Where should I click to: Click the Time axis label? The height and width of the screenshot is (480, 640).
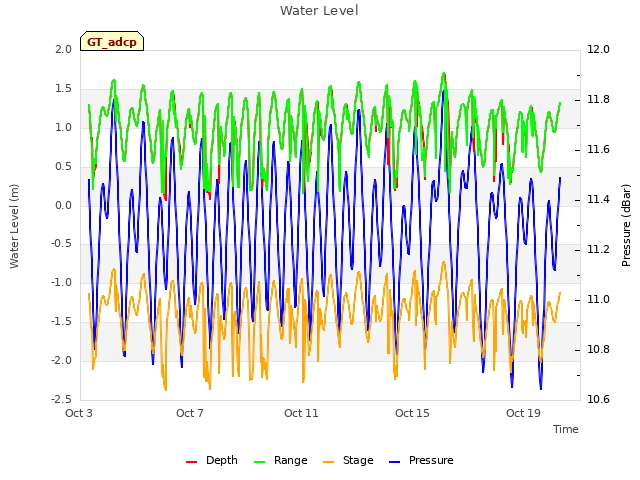(566, 429)
